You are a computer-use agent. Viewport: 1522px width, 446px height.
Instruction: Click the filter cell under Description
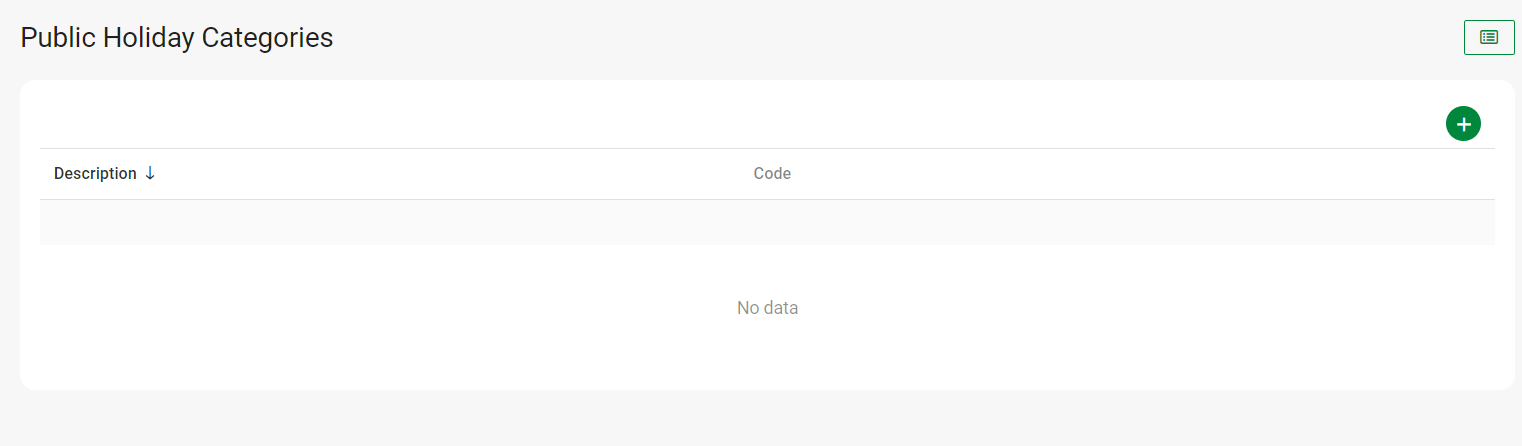[390, 222]
